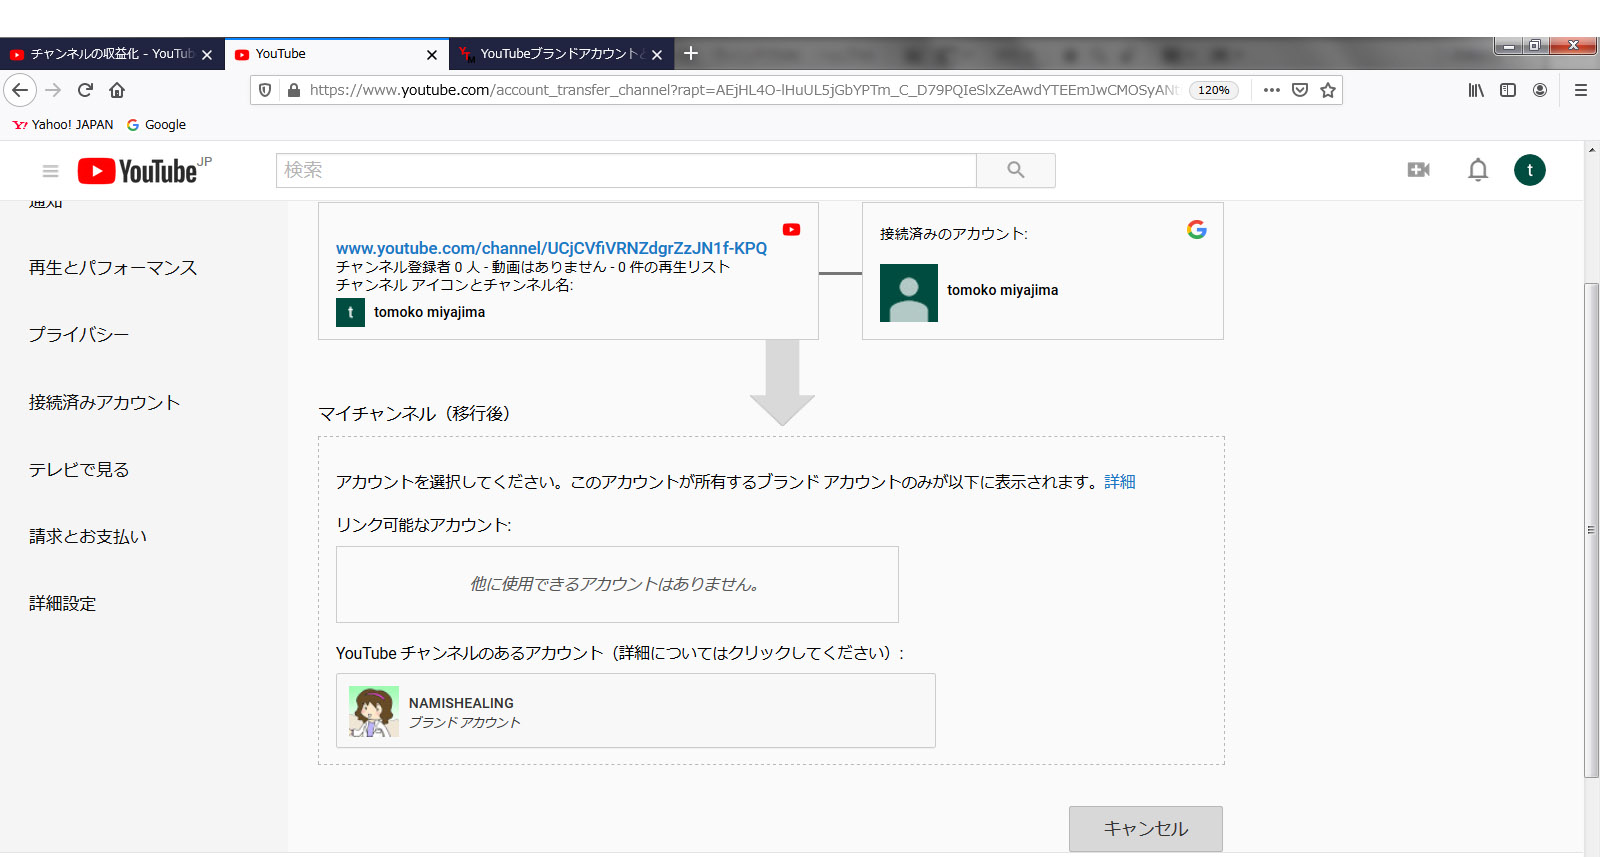Open テレビで見る settings
Viewport: 1600px width, 857px height.
tap(79, 469)
